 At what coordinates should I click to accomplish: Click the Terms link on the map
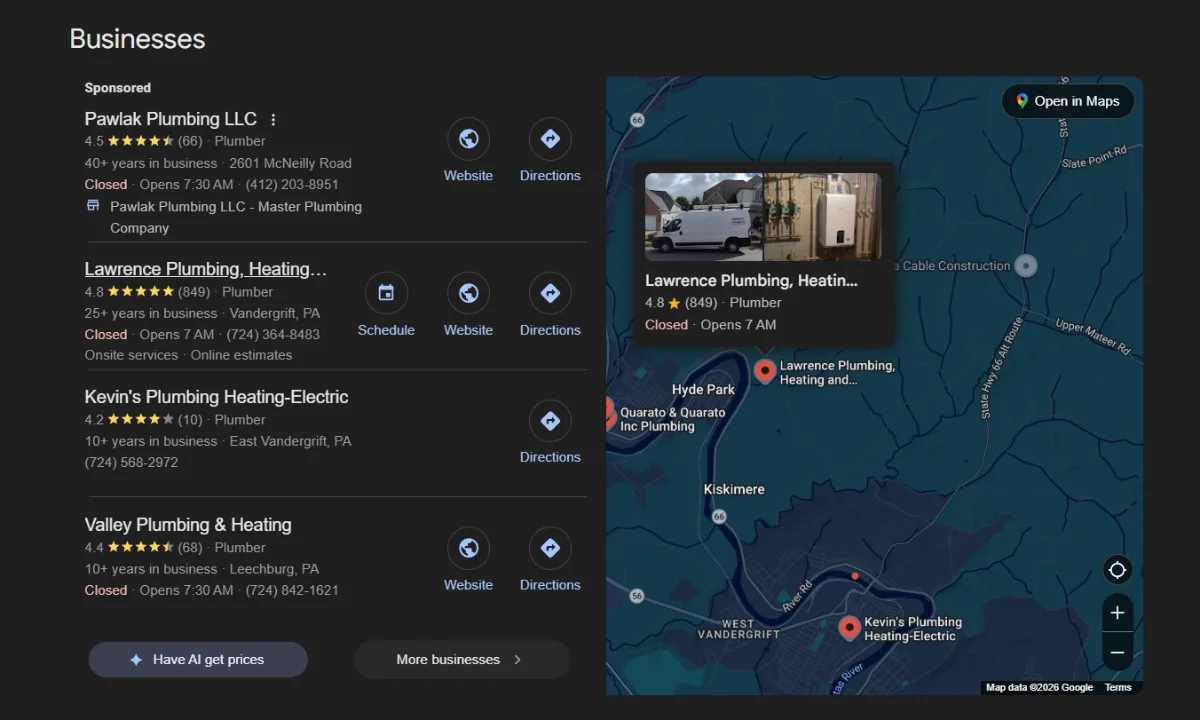coord(1118,687)
